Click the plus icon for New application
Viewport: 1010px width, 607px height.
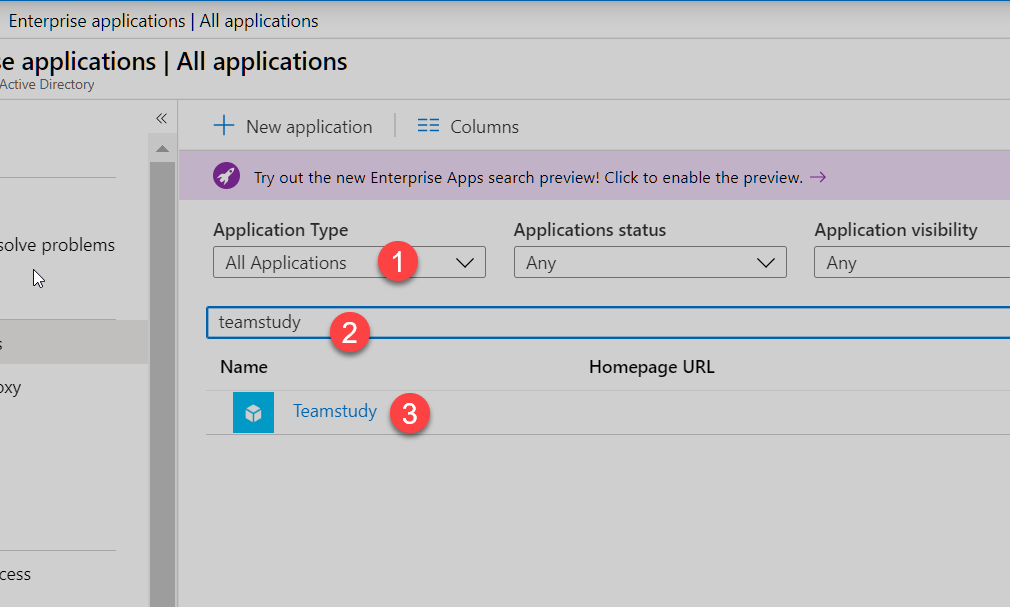click(x=224, y=126)
